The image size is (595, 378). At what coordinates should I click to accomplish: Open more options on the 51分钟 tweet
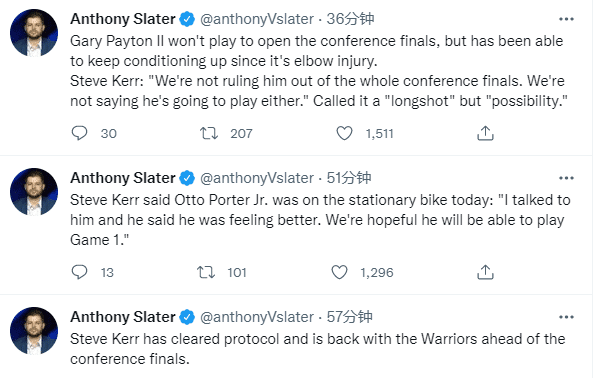566,178
